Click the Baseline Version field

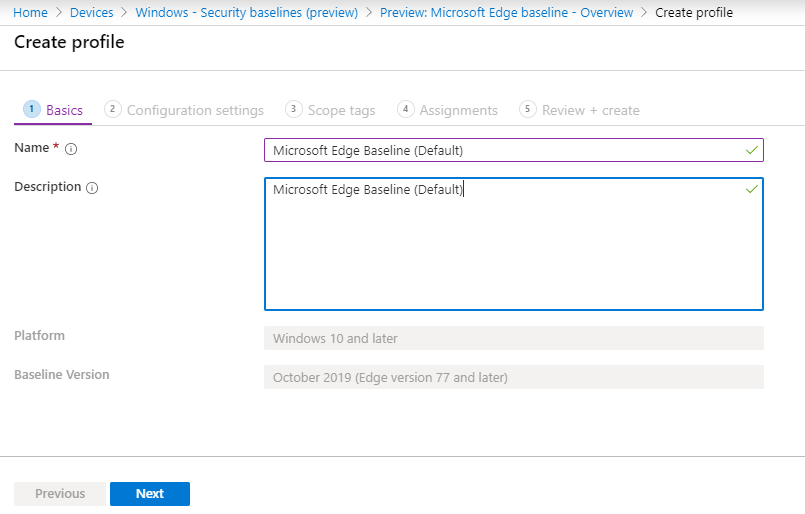[514, 377]
